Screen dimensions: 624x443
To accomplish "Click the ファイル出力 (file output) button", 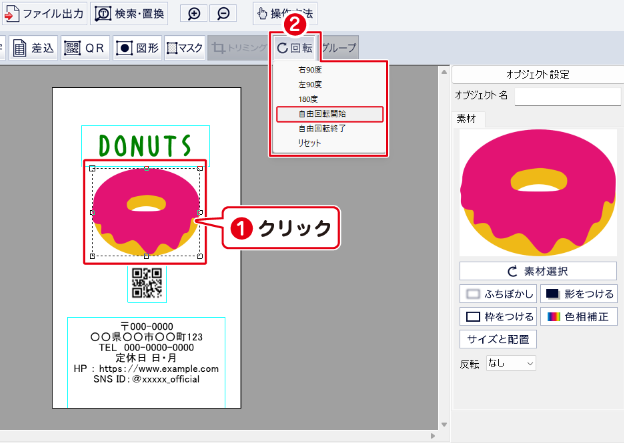I will (x=44, y=13).
